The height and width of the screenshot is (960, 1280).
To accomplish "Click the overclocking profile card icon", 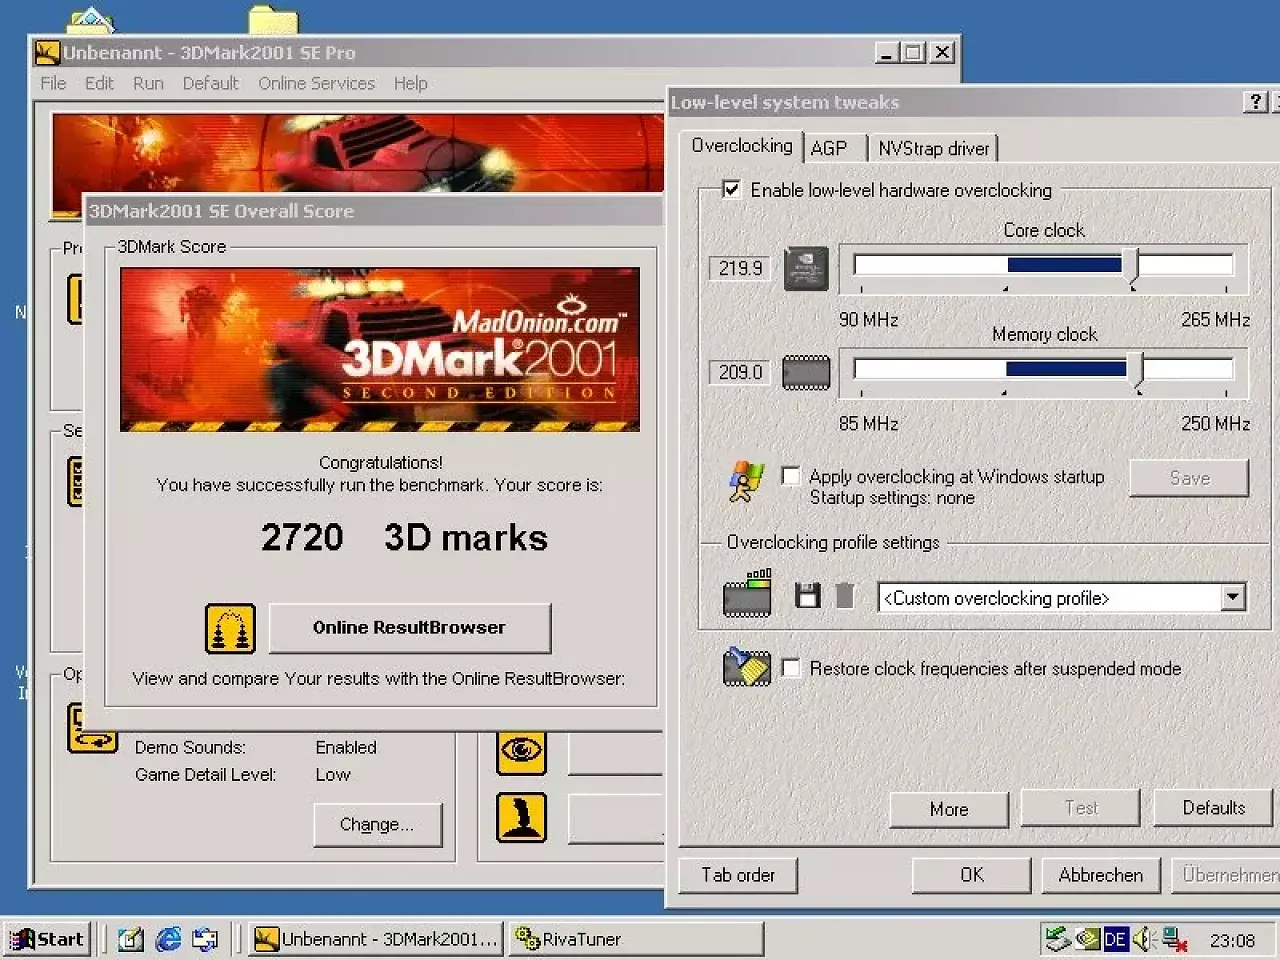I will (x=747, y=593).
